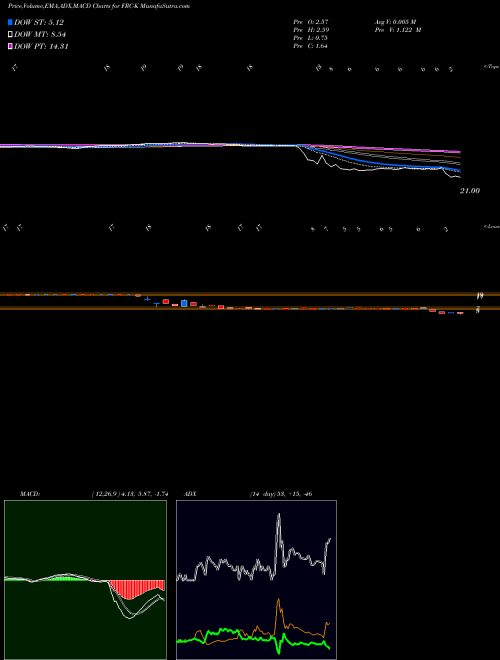The height and width of the screenshot is (660, 500).
Task: Click the 21.00 price label
Action: coord(470,191)
